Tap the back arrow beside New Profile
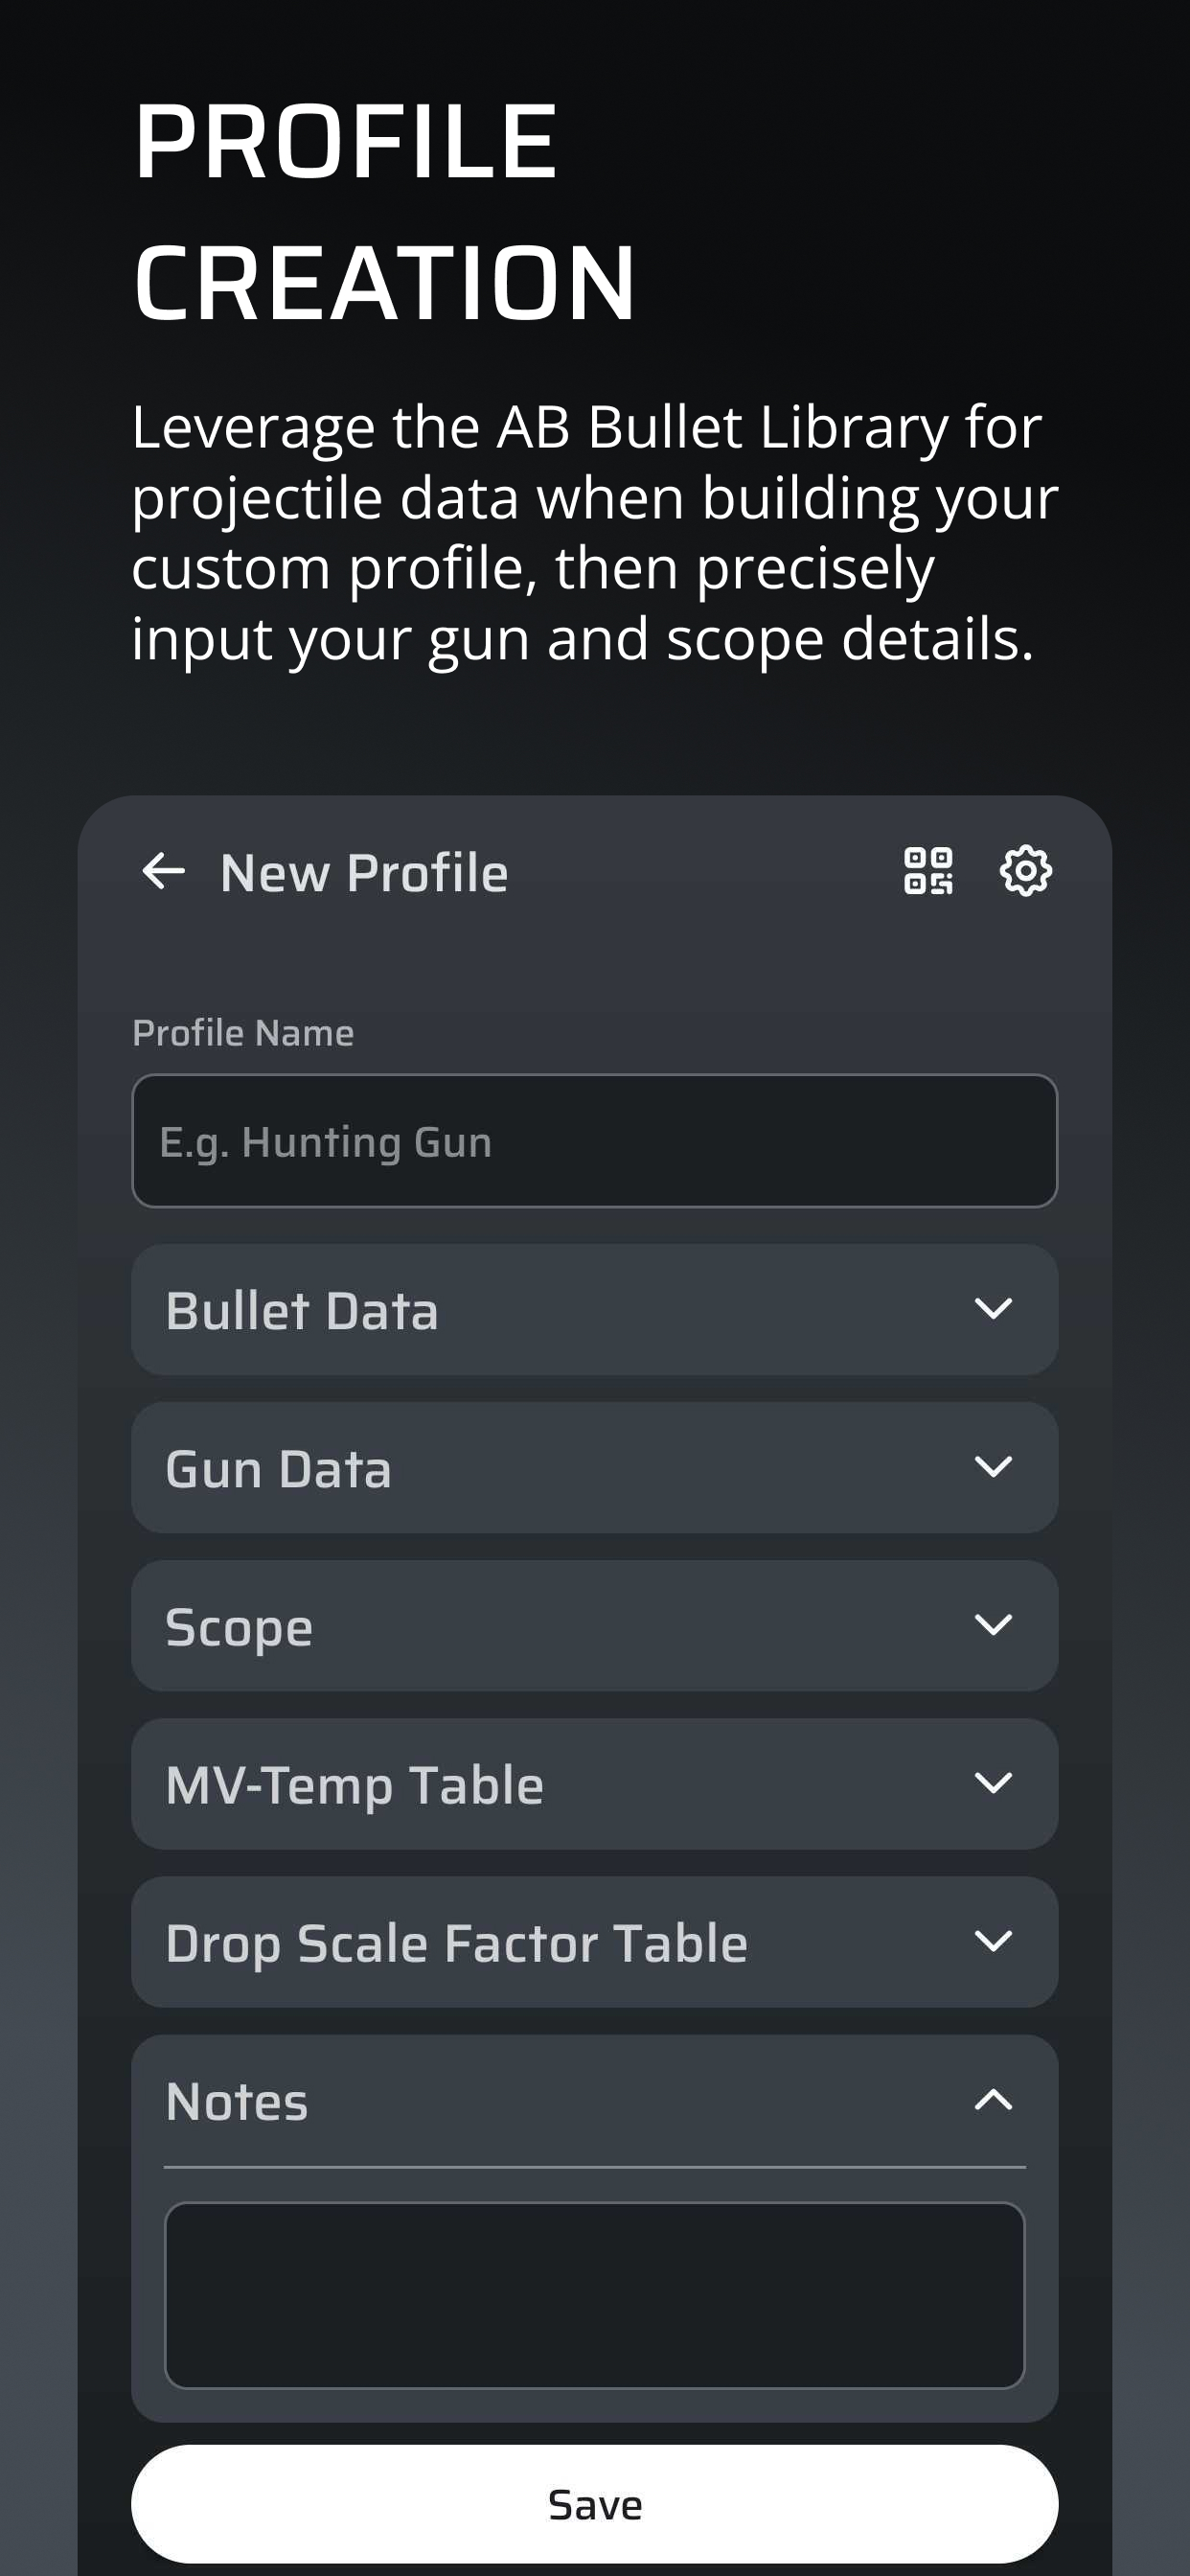1190x2576 pixels. (164, 871)
